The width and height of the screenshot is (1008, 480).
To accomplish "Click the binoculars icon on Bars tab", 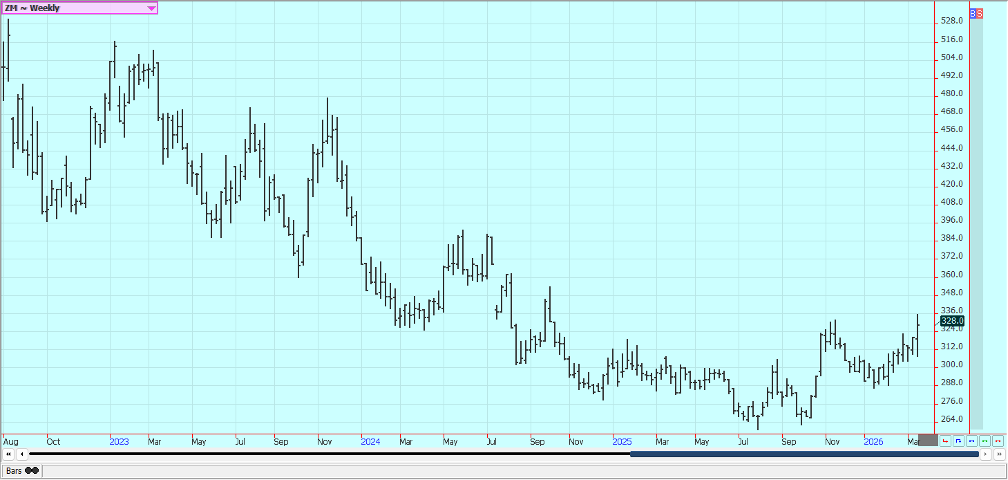I will click(32, 470).
